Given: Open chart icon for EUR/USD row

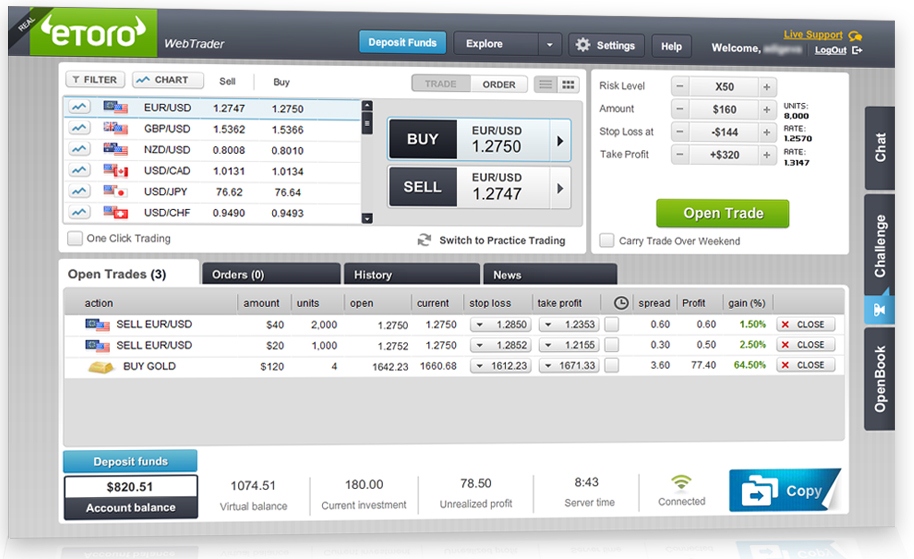Looking at the screenshot, I should 79,107.
